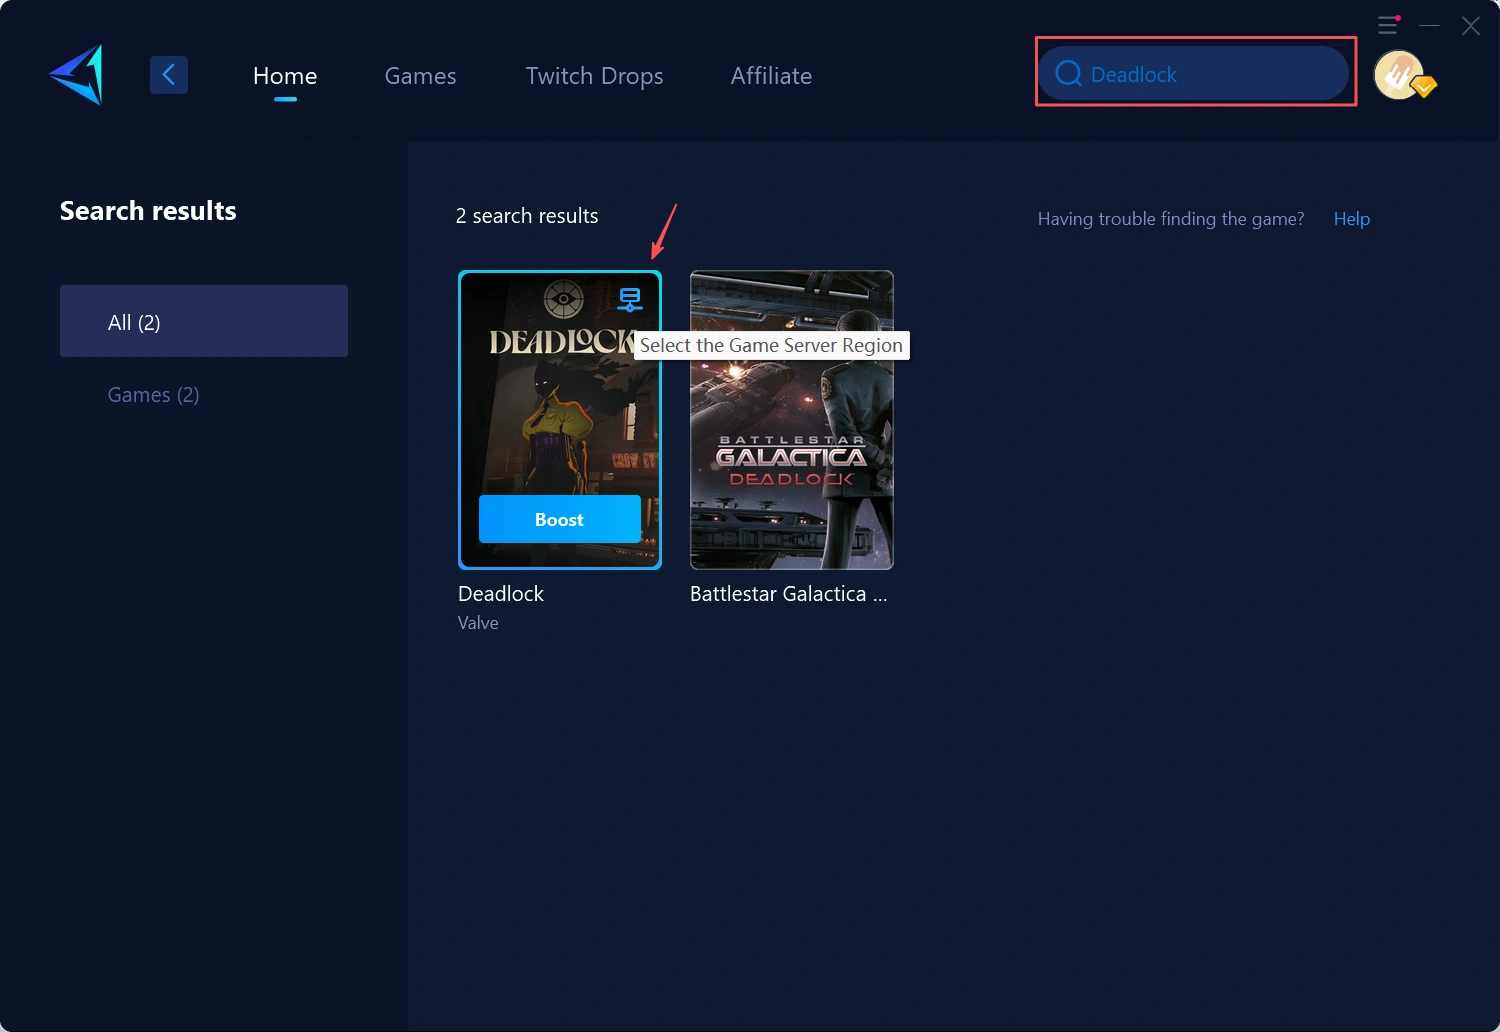Click the Help link
1500x1032 pixels.
click(1351, 219)
